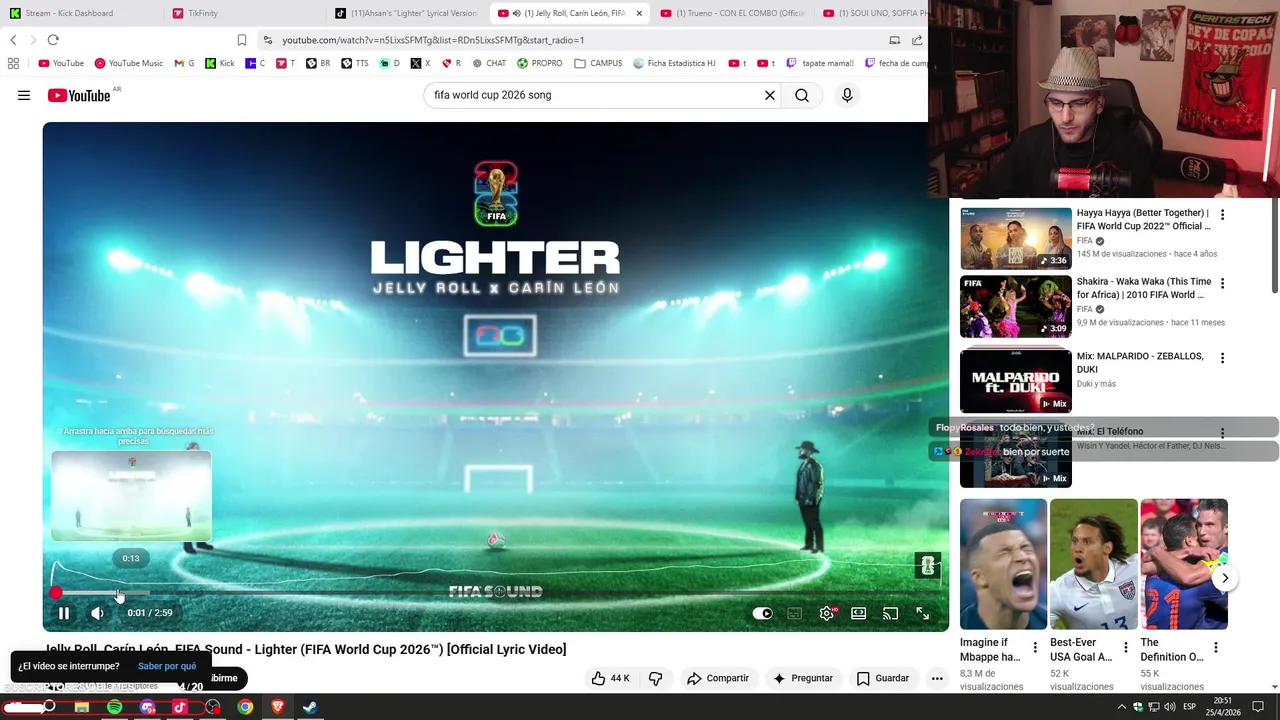Viewport: 1280px width, 720px height.
Task: Show next shorts with right chevron arrow
Action: (1225, 578)
